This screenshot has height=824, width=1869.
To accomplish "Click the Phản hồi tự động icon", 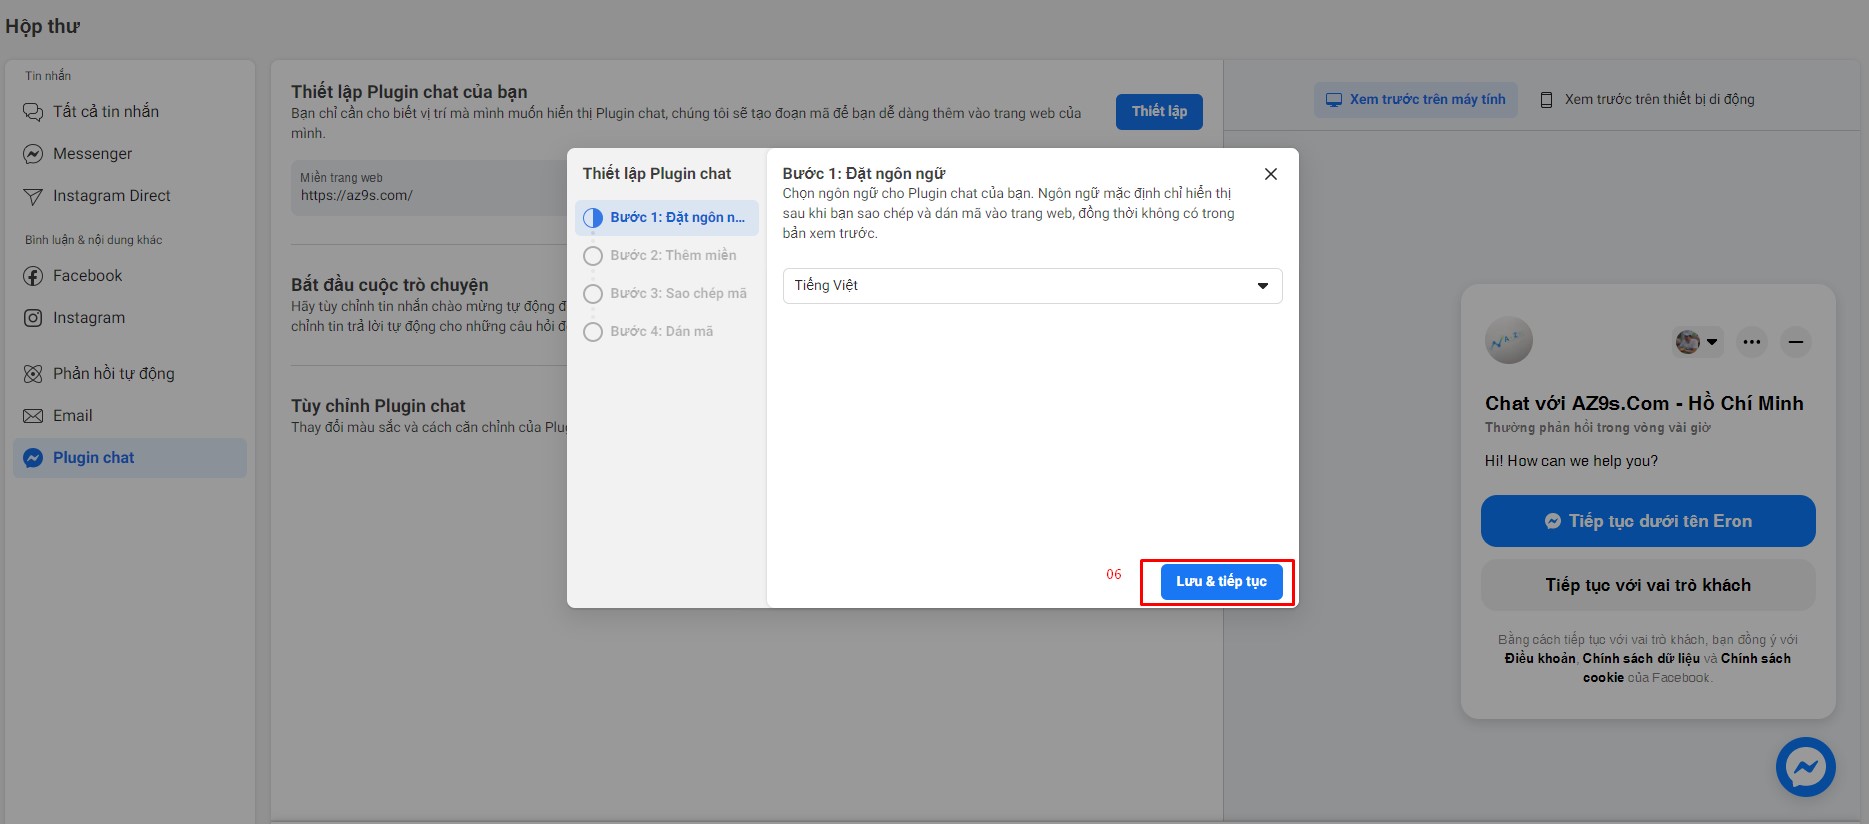I will 33,374.
